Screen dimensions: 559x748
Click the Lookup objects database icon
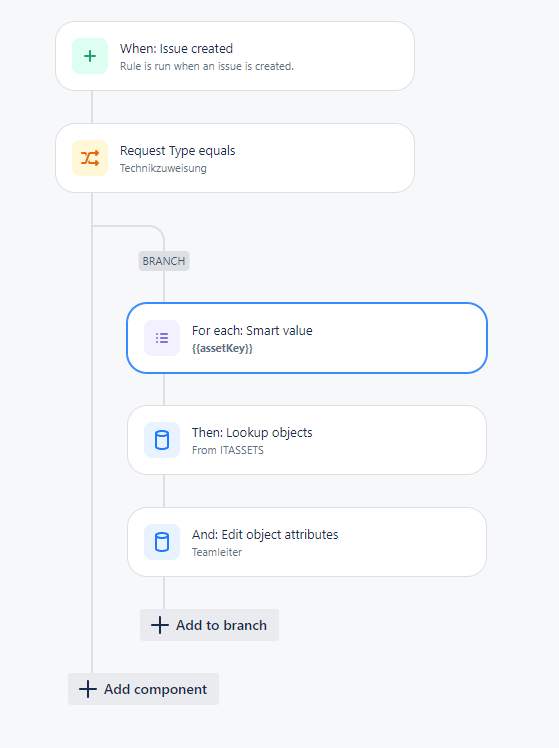[162, 440]
